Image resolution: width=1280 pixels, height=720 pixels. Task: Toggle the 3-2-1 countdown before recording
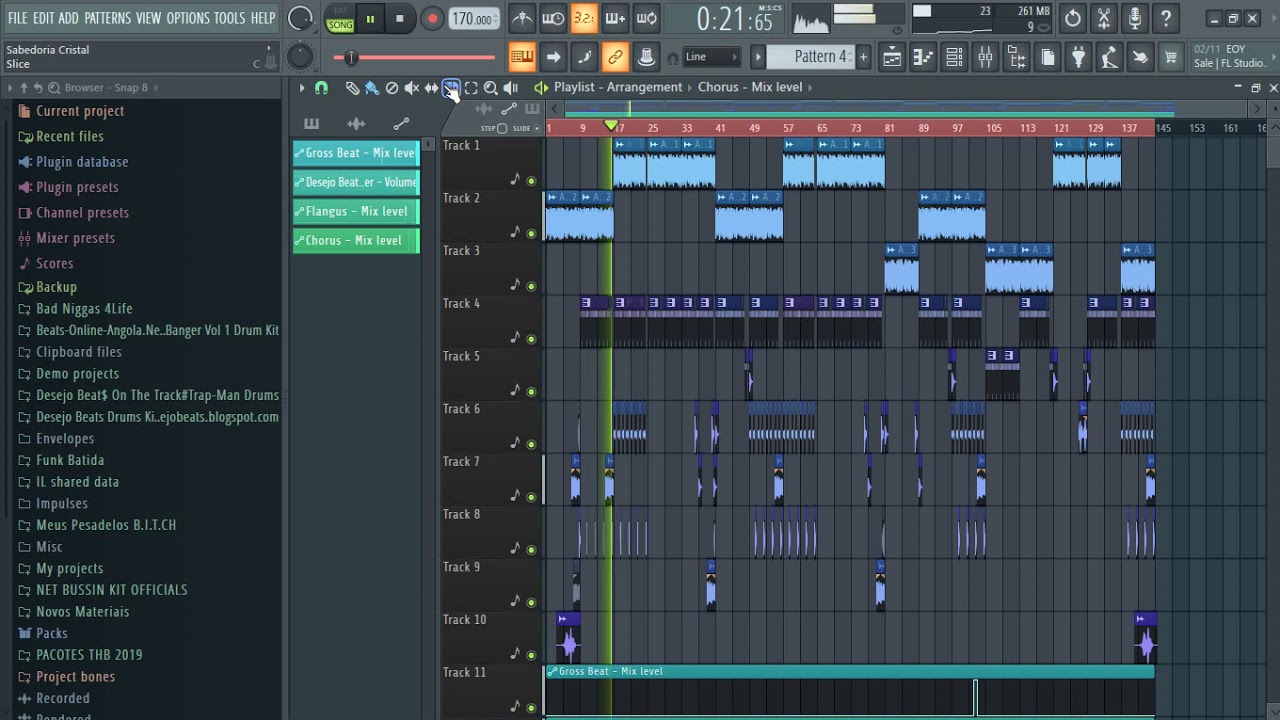(x=584, y=19)
